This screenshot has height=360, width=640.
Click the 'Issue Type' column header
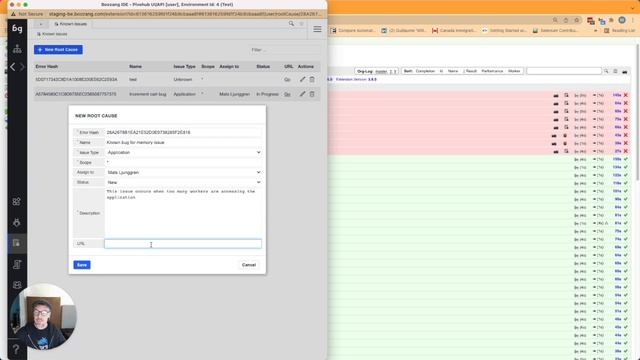coord(184,67)
